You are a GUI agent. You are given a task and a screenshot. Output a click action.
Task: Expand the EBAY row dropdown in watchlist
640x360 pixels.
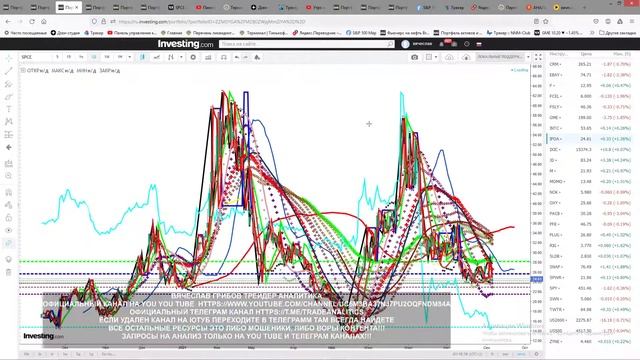coord(561,75)
